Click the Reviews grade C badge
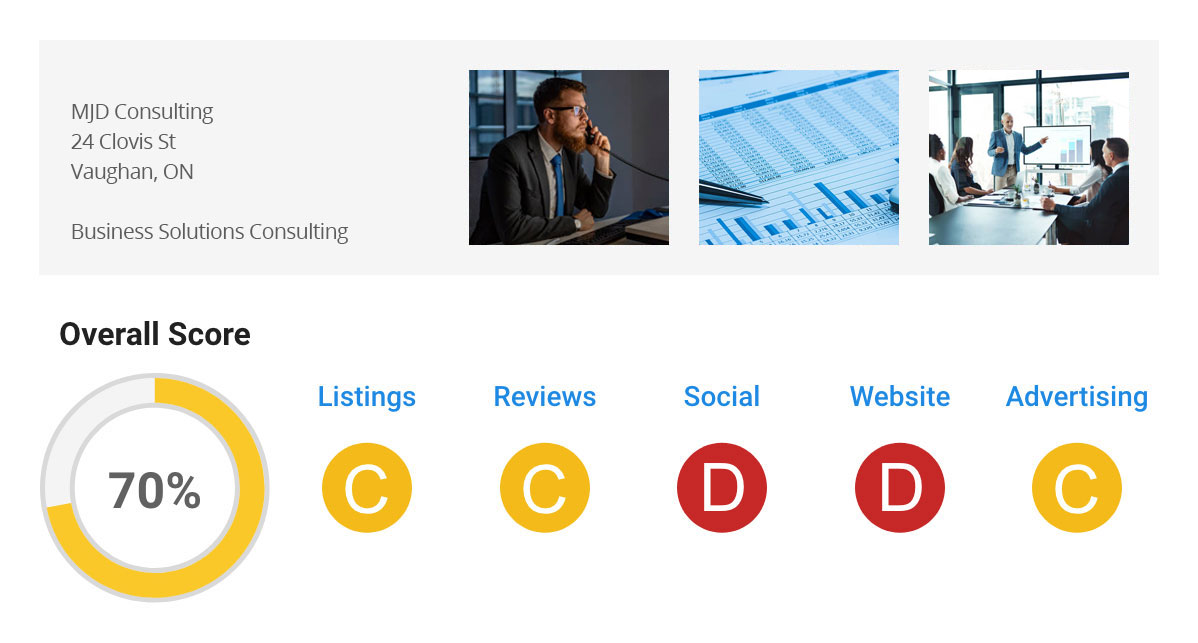 [x=544, y=488]
